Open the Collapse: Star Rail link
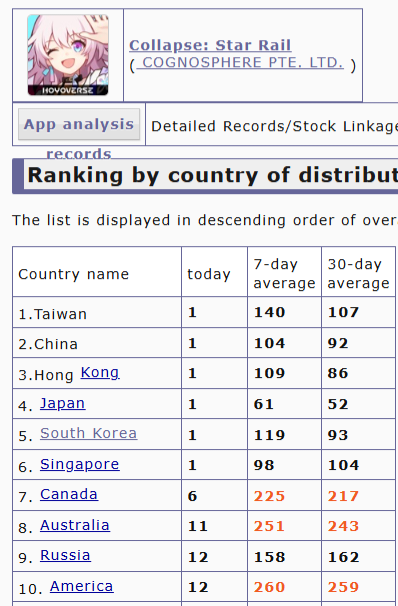 pyautogui.click(x=210, y=45)
